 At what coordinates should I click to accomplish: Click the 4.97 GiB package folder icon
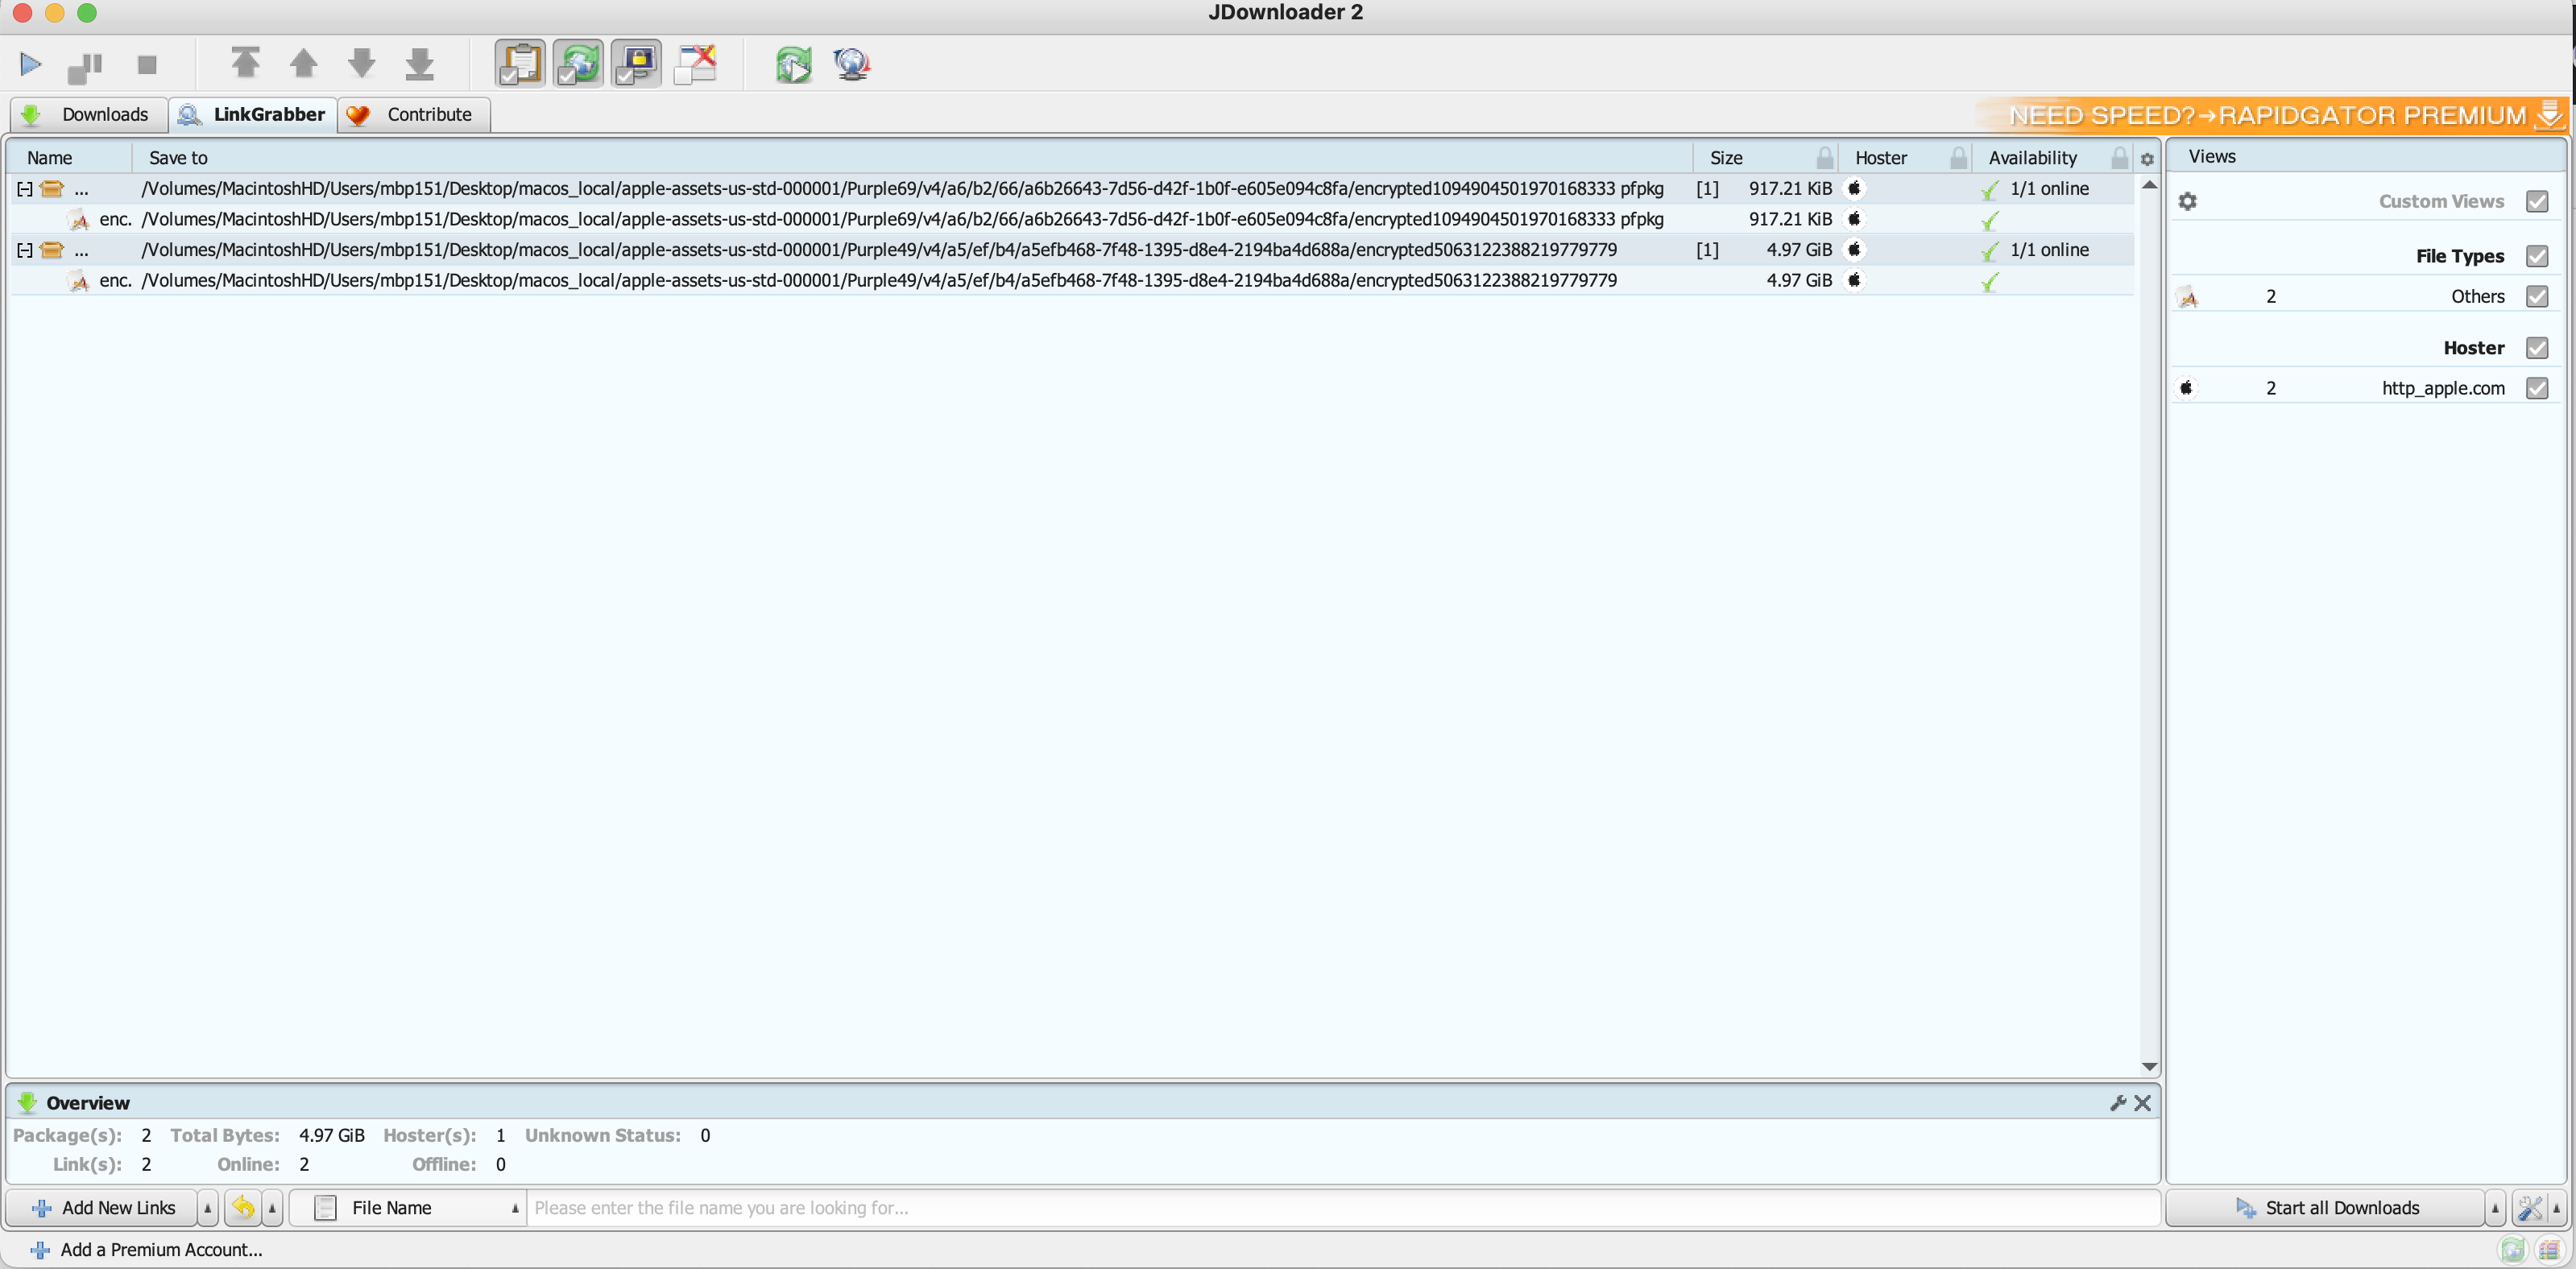coord(52,250)
